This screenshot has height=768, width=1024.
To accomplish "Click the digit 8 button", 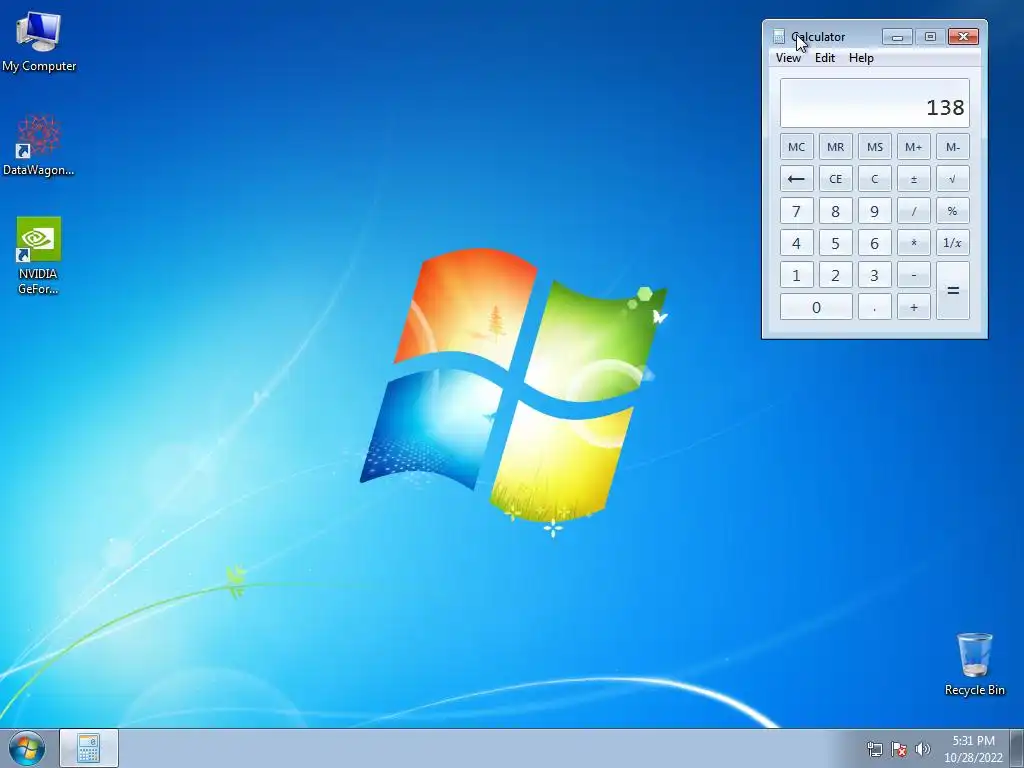I will [835, 211].
